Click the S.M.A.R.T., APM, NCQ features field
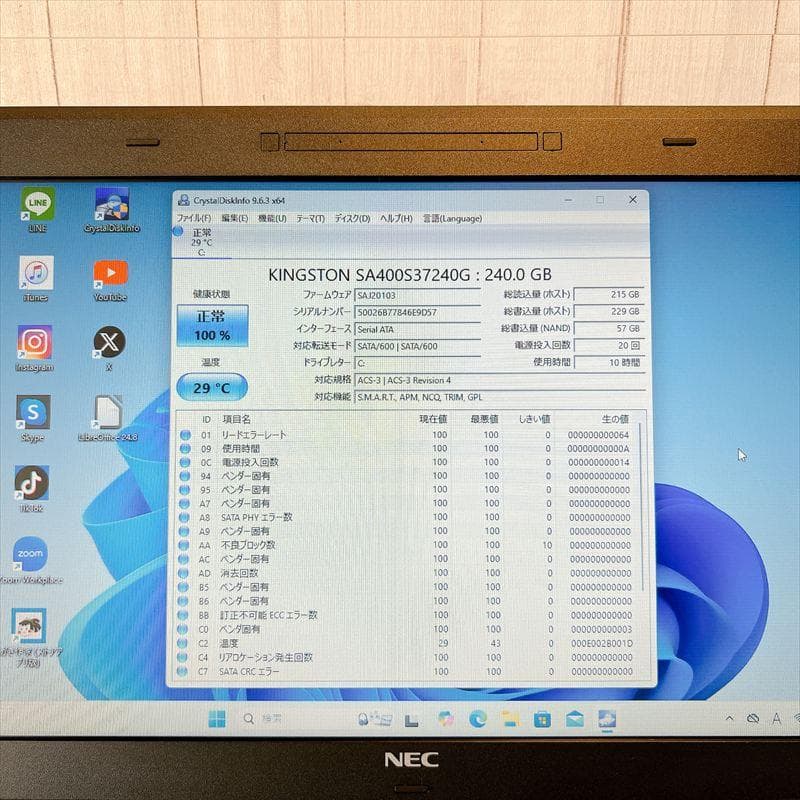800x800 pixels. point(500,397)
